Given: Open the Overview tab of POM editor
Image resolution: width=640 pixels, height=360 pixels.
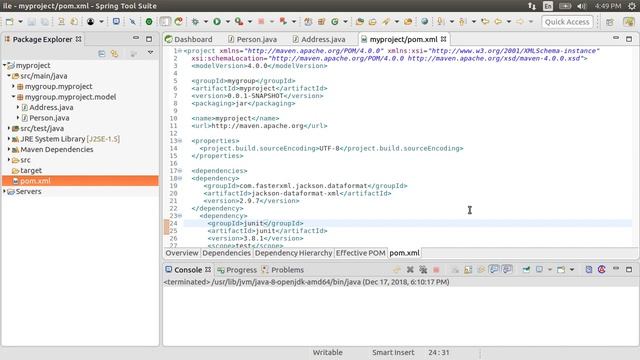Looking at the screenshot, I should 182,253.
